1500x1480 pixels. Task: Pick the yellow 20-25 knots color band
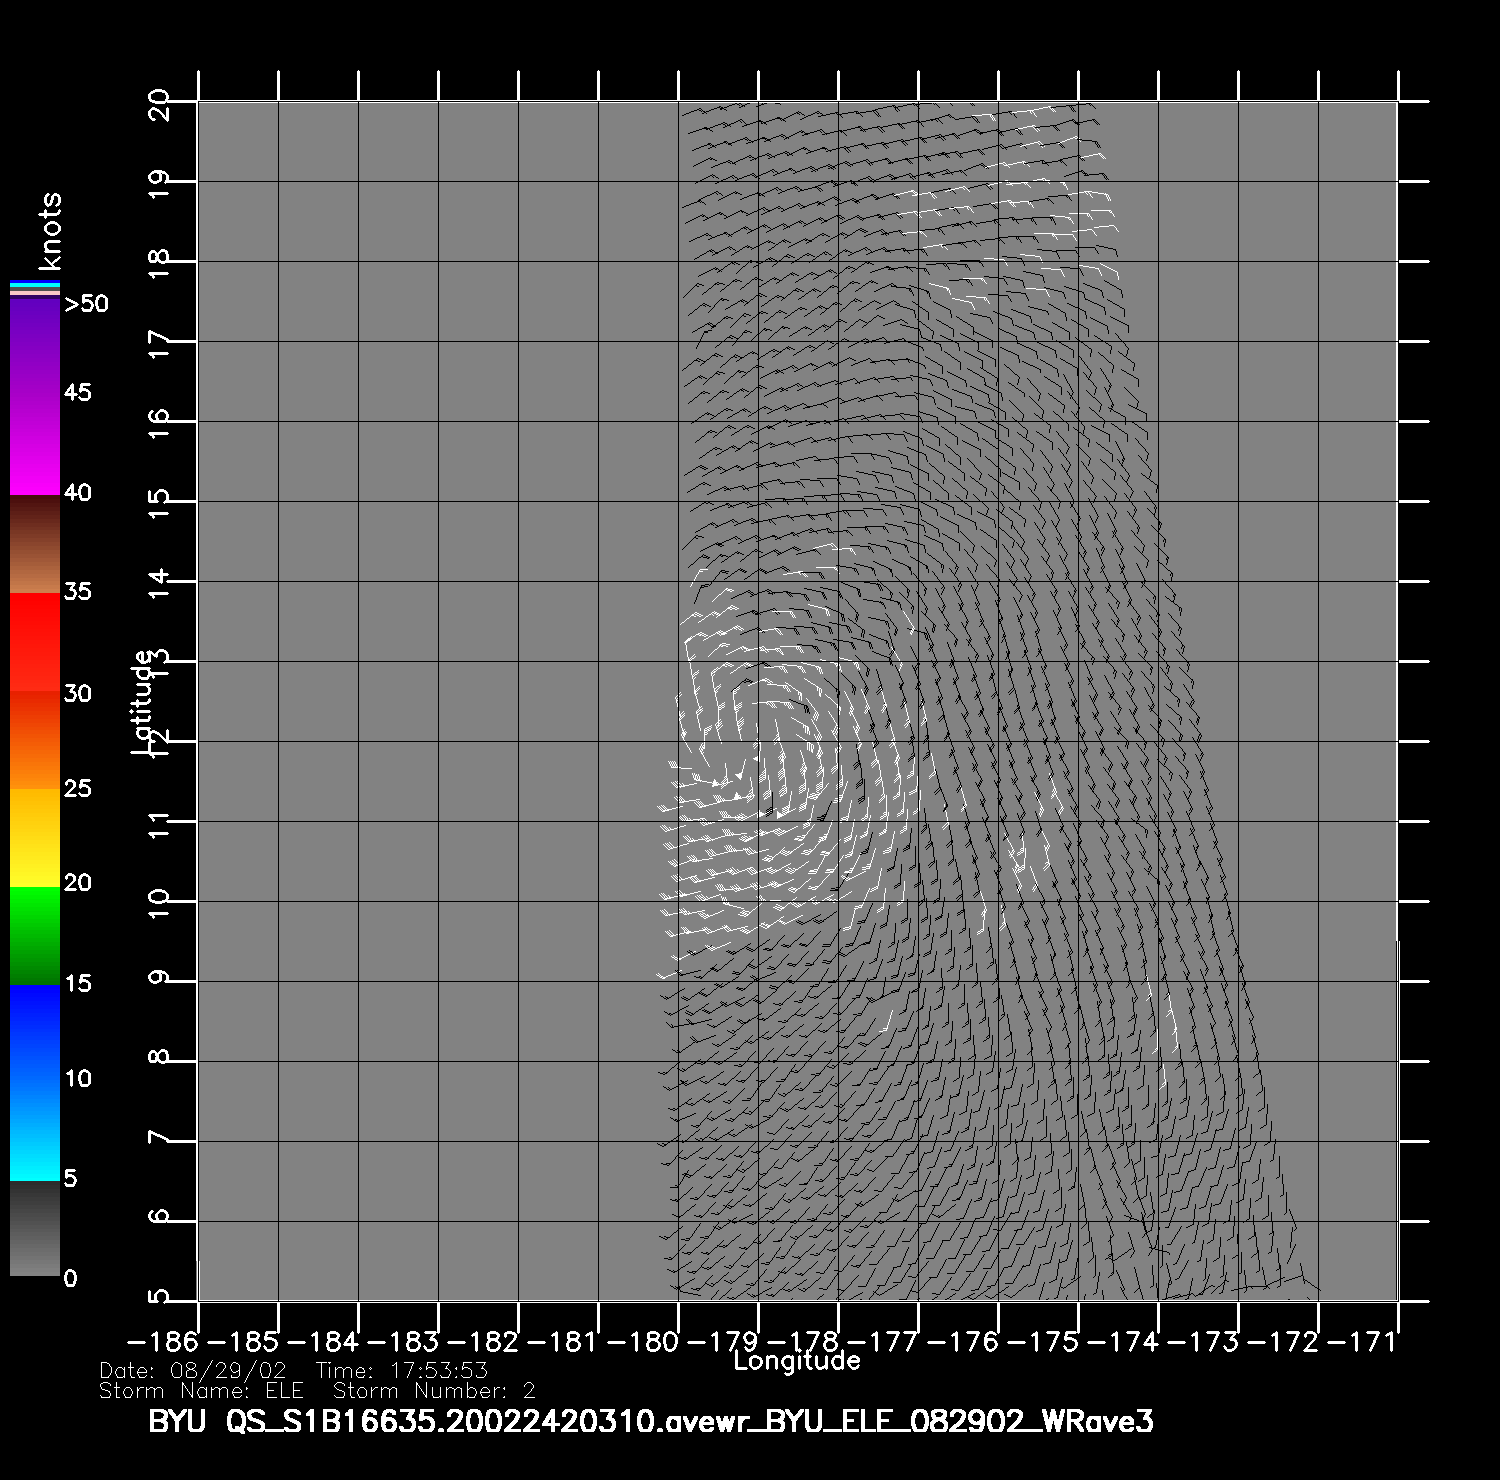[x=35, y=838]
